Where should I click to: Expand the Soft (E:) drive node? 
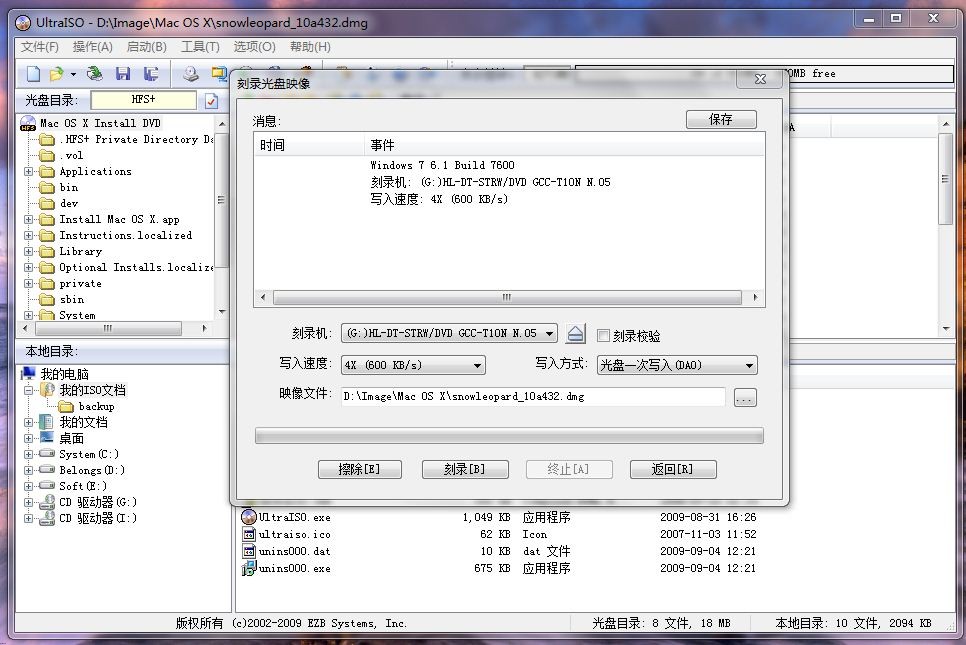[28, 486]
